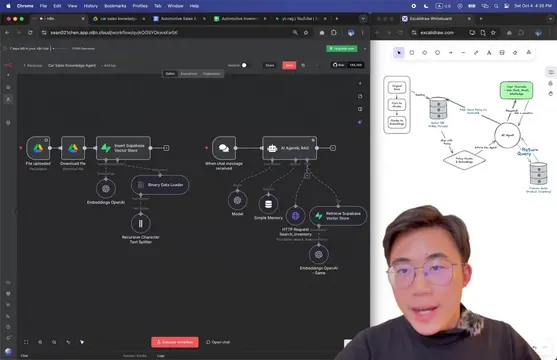Switch to the Evaluations tab
The height and width of the screenshot is (360, 557).
pos(211,74)
